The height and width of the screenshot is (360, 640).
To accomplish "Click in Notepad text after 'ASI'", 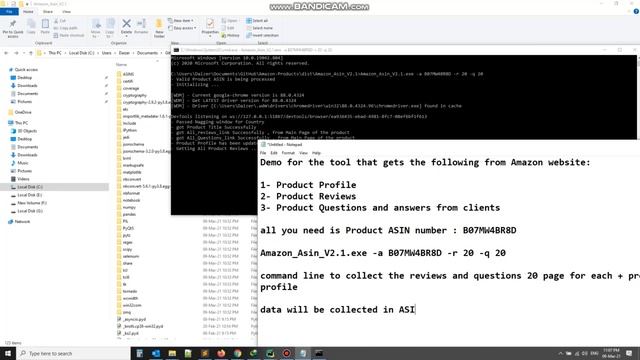I will [415, 309].
